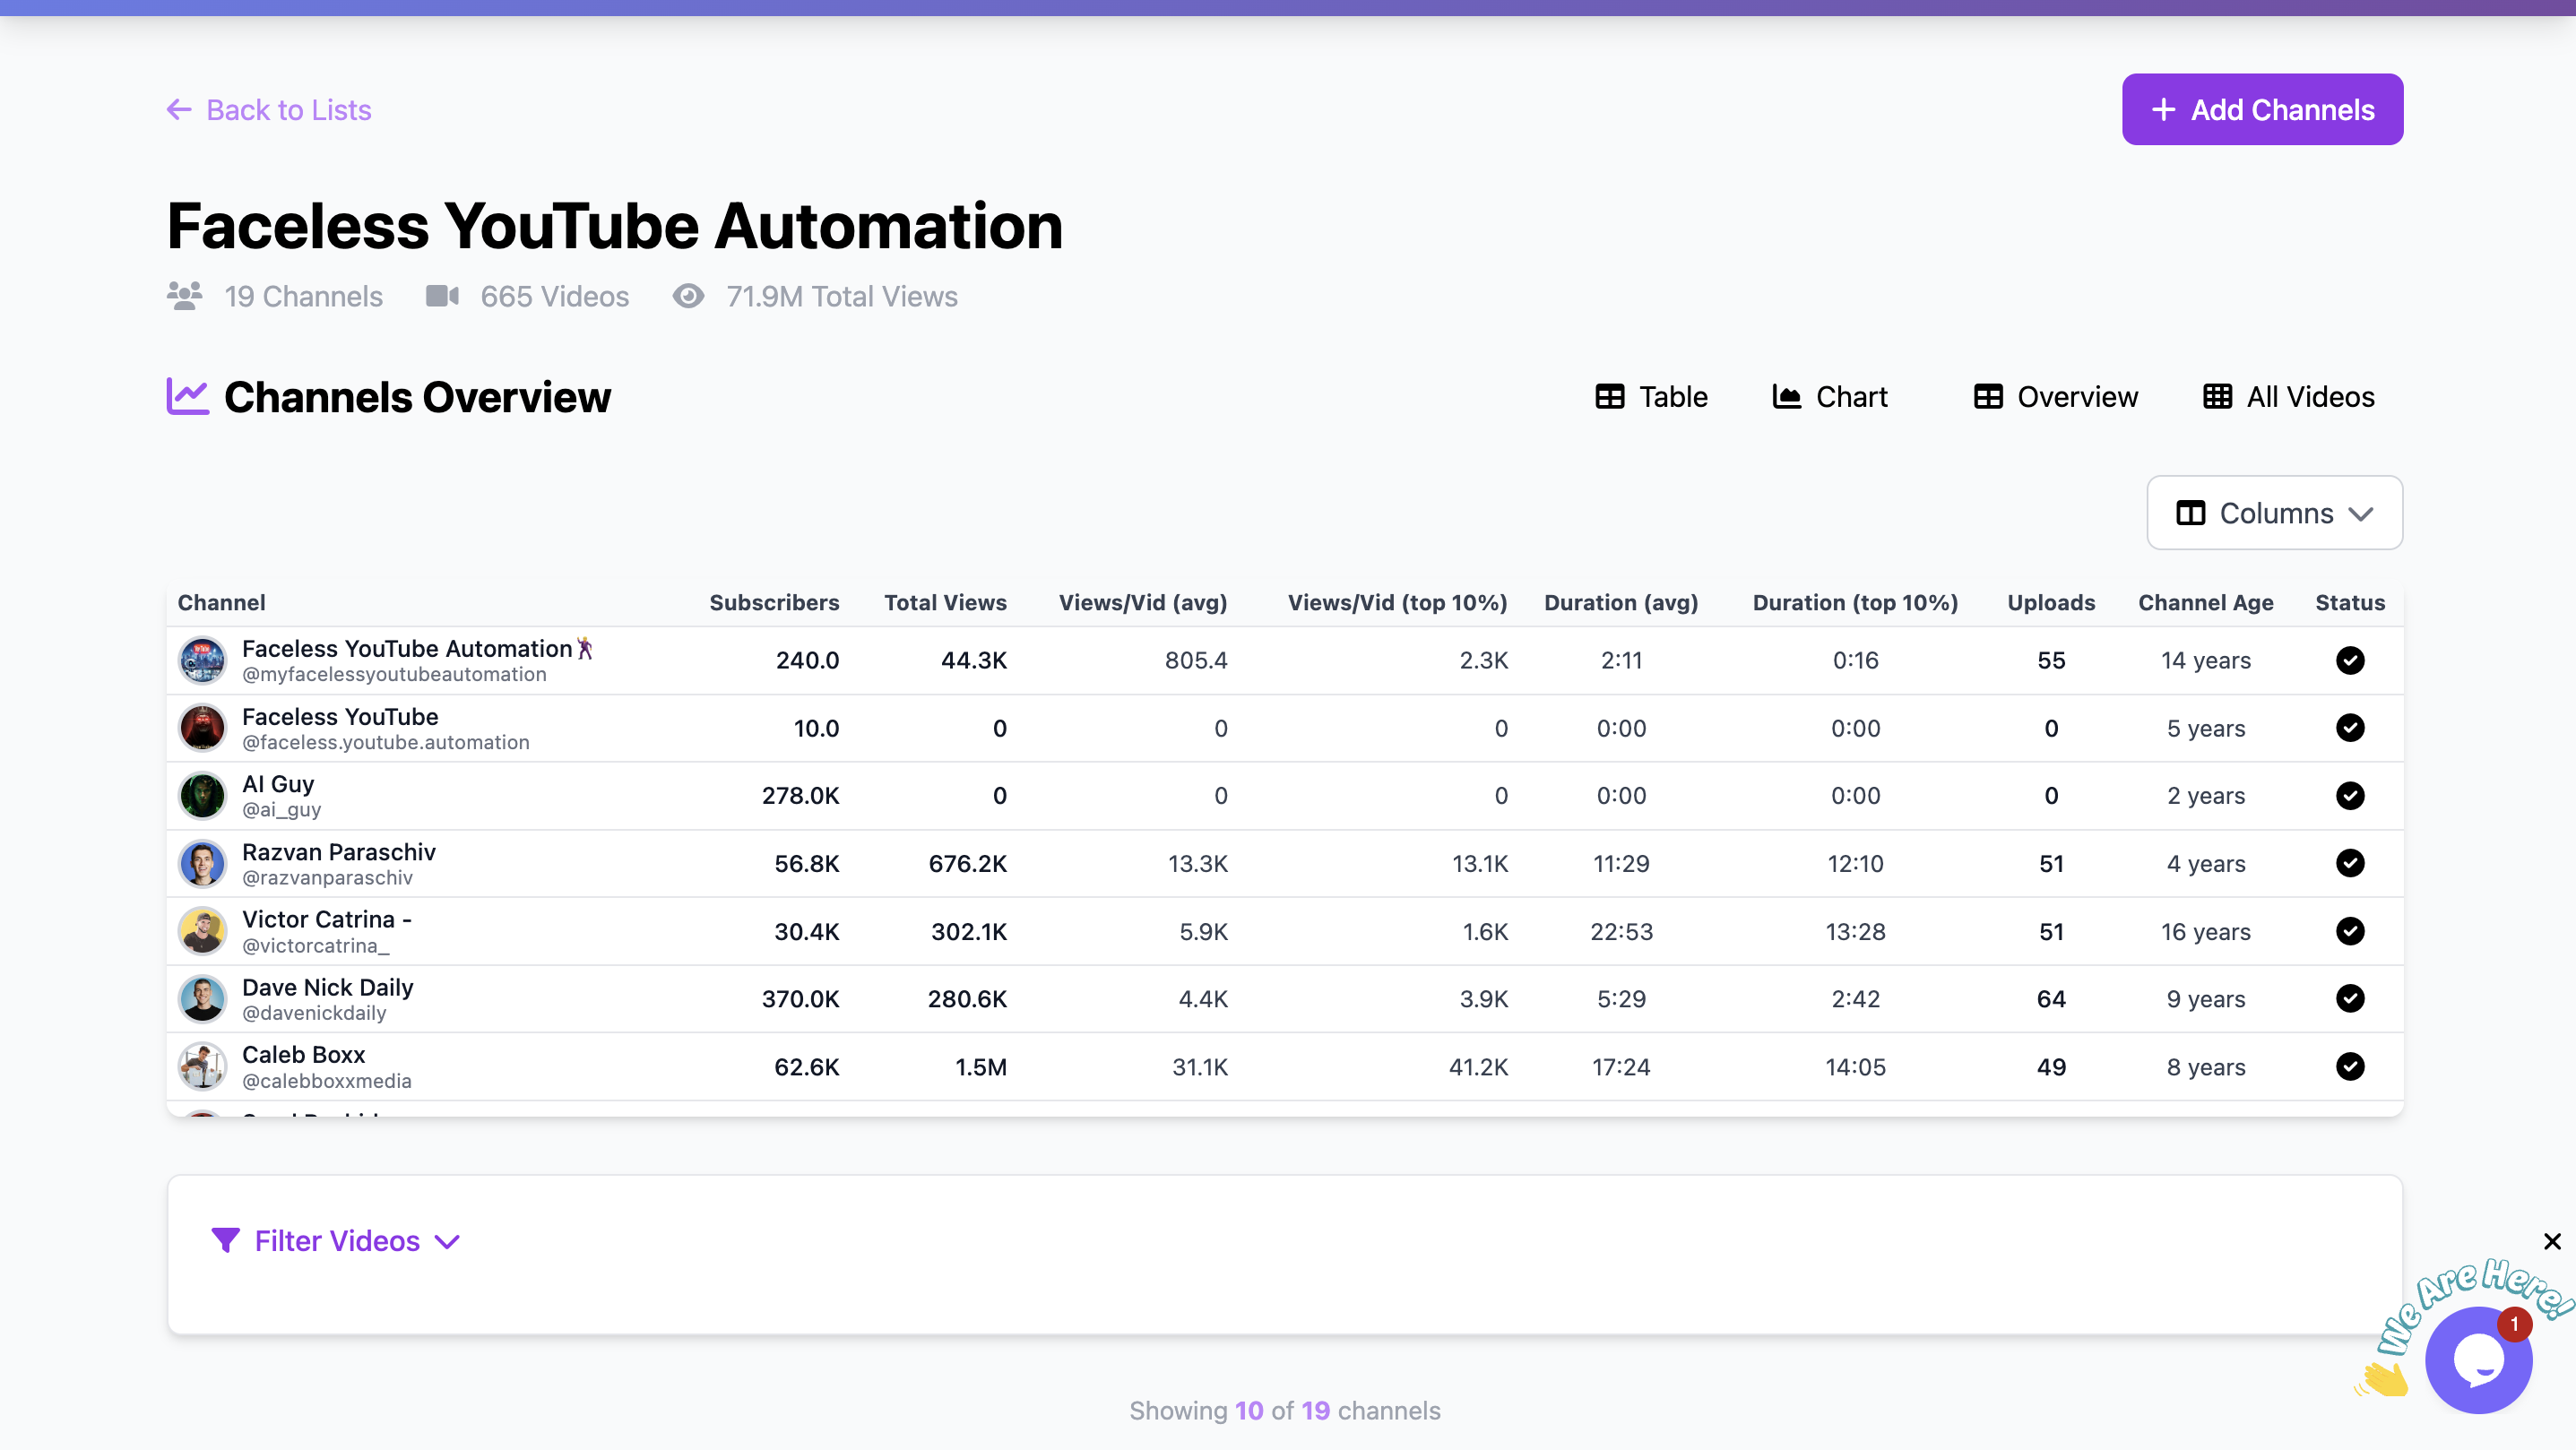Click the total views eye icon
This screenshot has width=2576, height=1450.
point(688,296)
